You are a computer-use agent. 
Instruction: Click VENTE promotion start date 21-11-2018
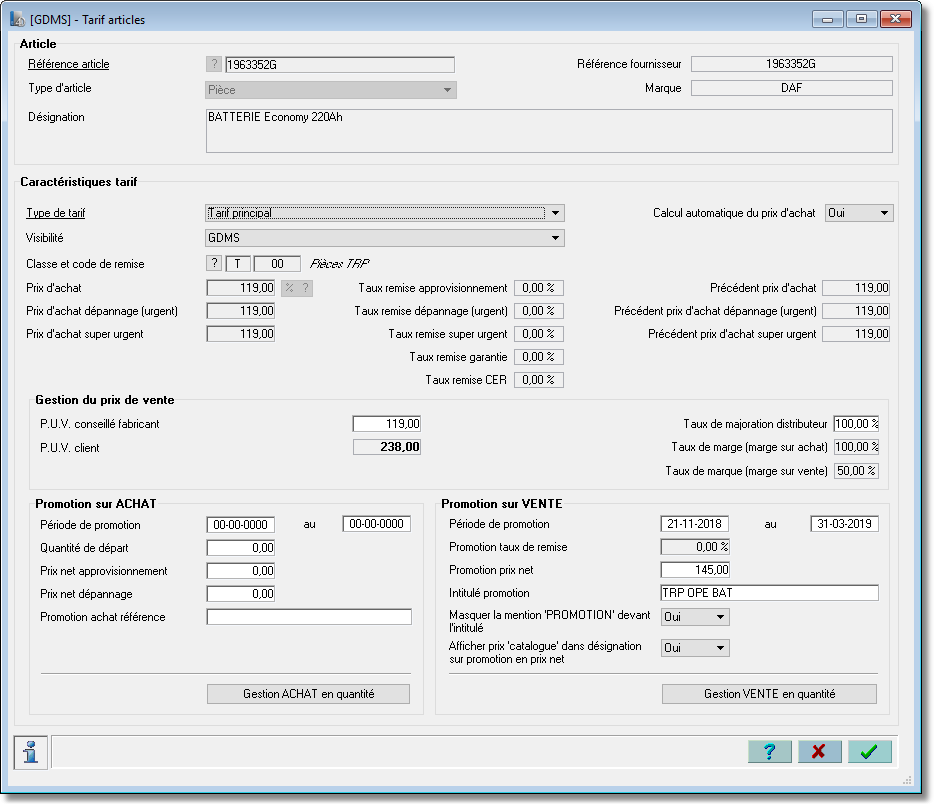click(x=695, y=524)
